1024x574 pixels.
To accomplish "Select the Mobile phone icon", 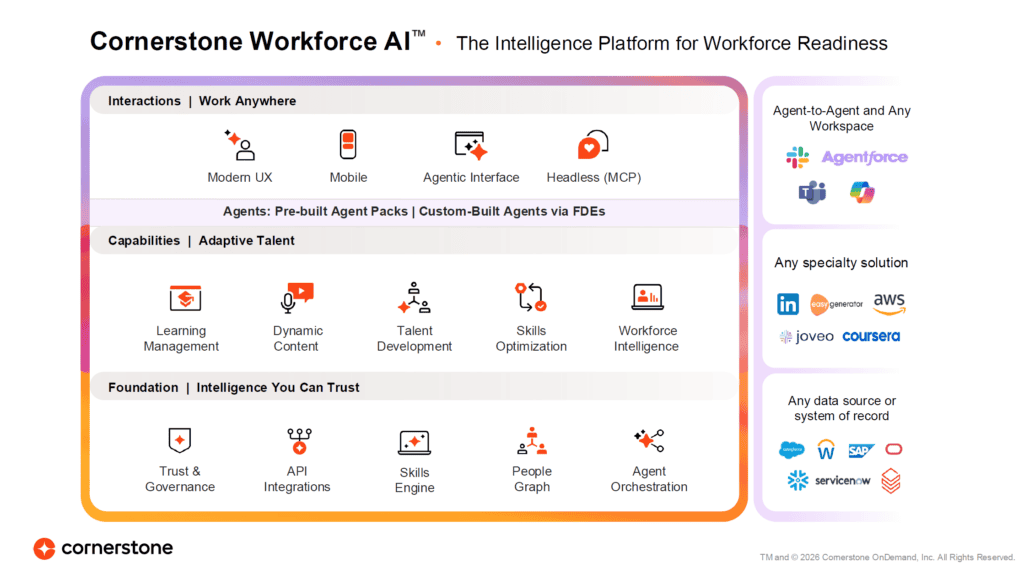I will pyautogui.click(x=348, y=144).
